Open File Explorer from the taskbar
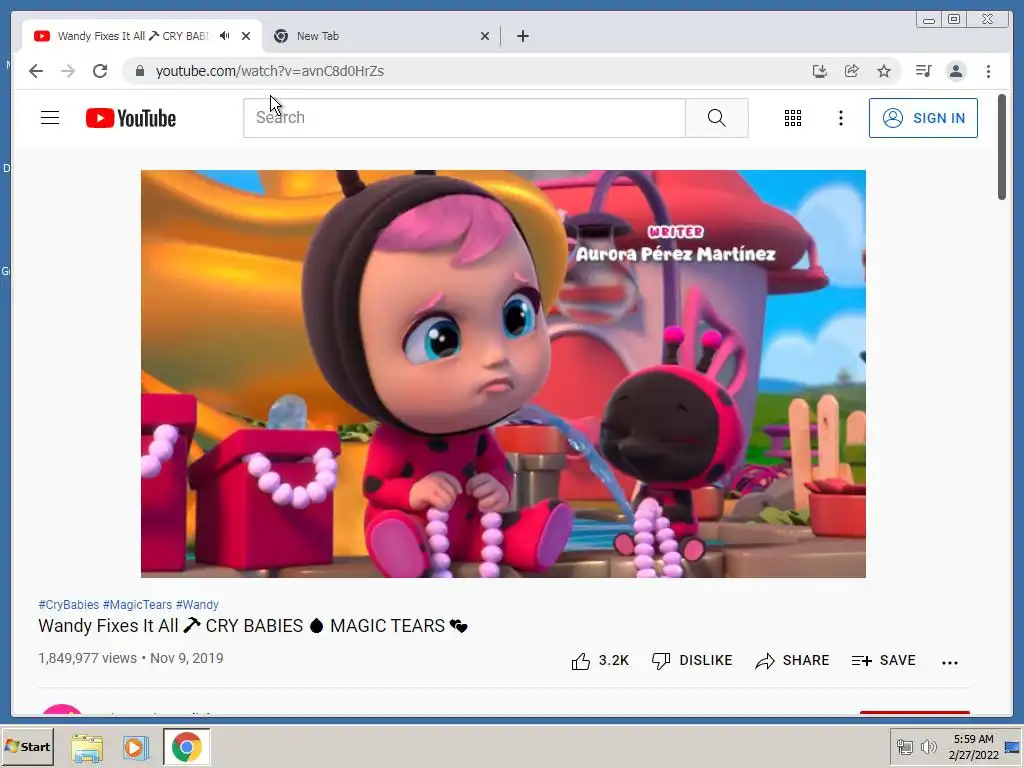1024x768 pixels. (x=87, y=747)
